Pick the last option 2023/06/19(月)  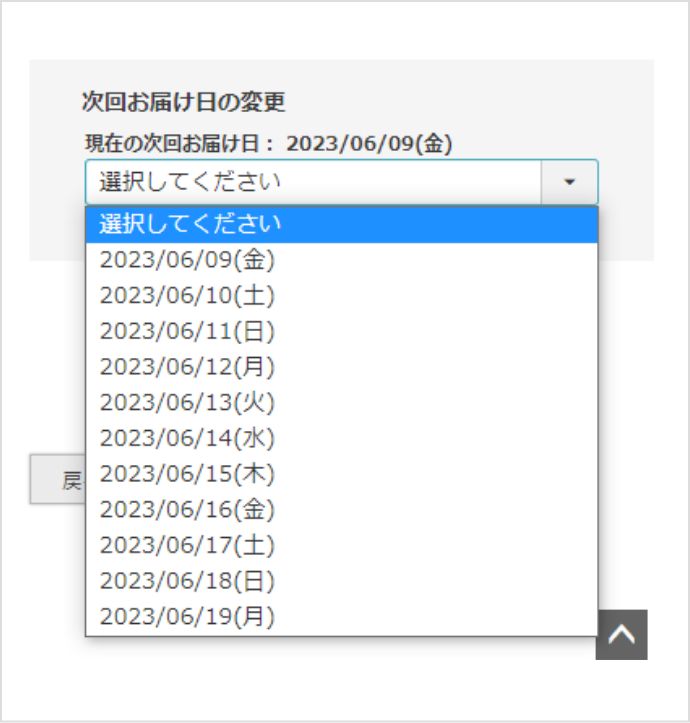341,617
